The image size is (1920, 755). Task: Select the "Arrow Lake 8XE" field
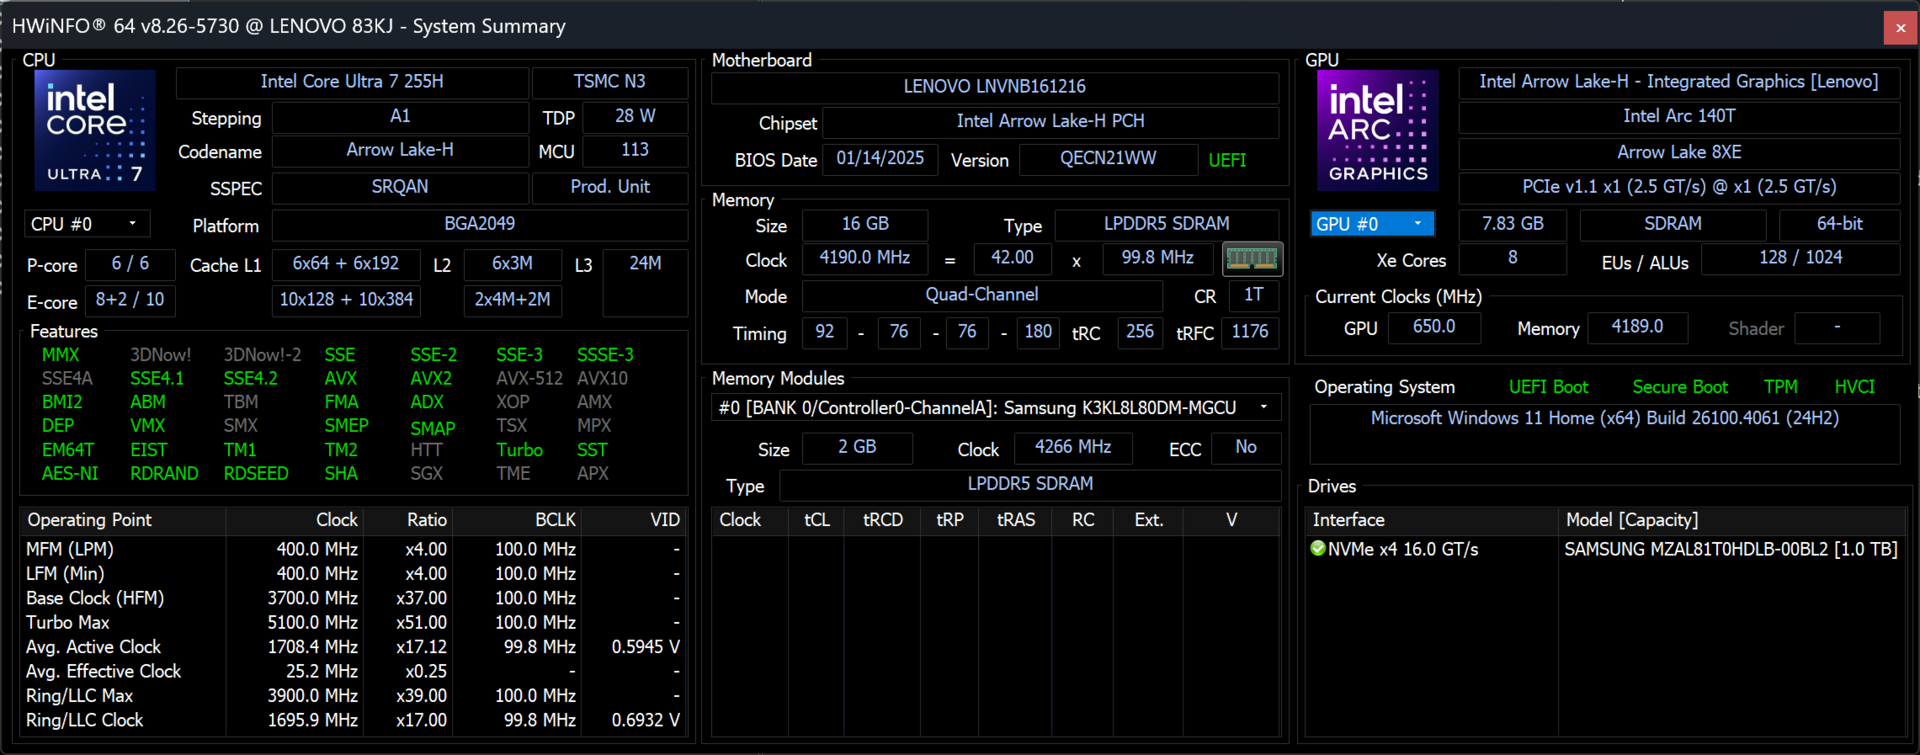click(x=1679, y=153)
